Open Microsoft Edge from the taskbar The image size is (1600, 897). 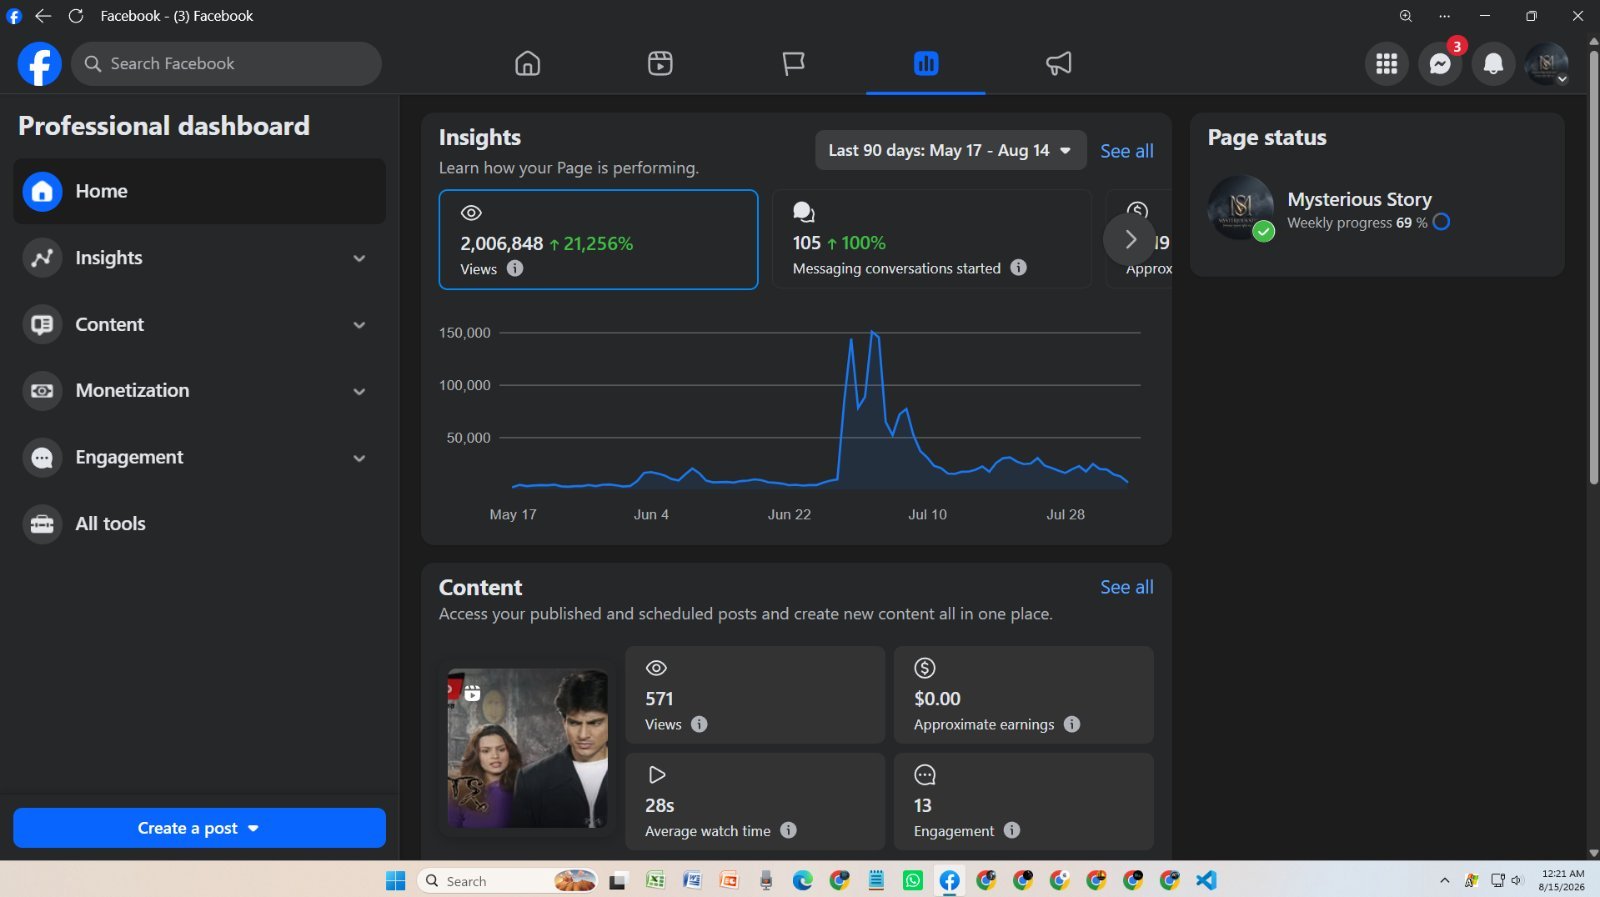point(802,880)
